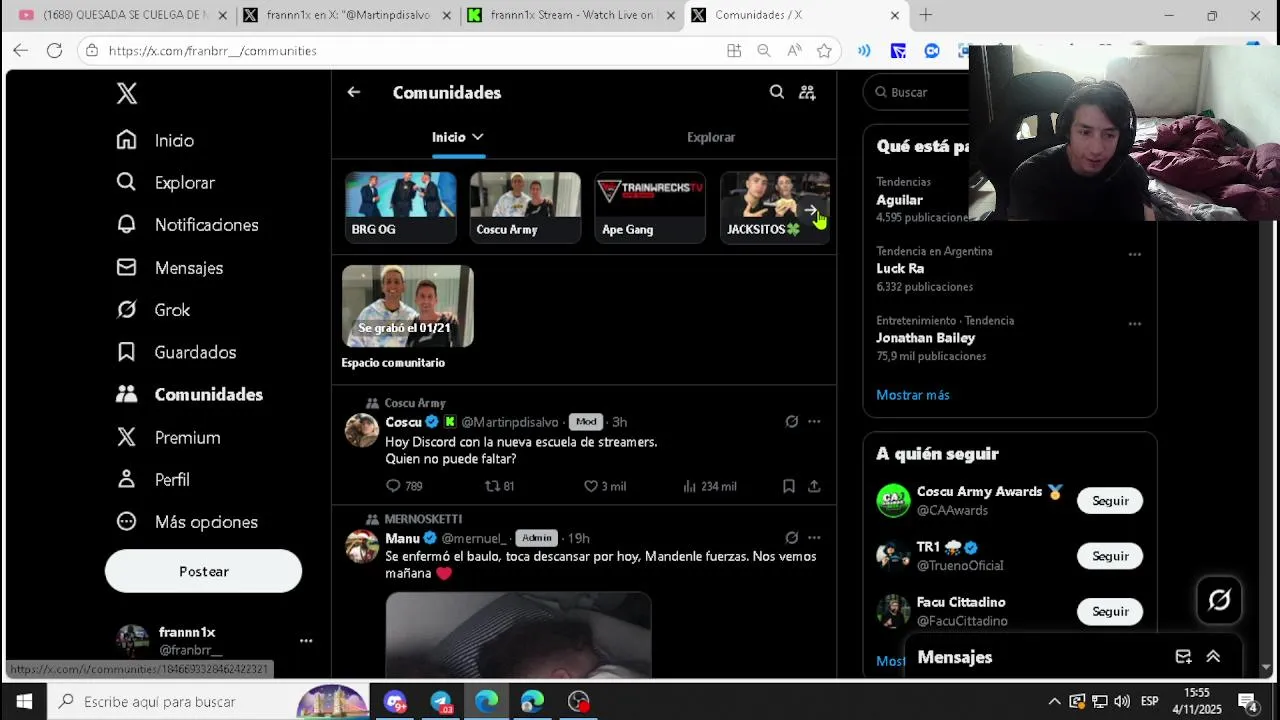
Task: Click the create community people icon
Action: 807,92
